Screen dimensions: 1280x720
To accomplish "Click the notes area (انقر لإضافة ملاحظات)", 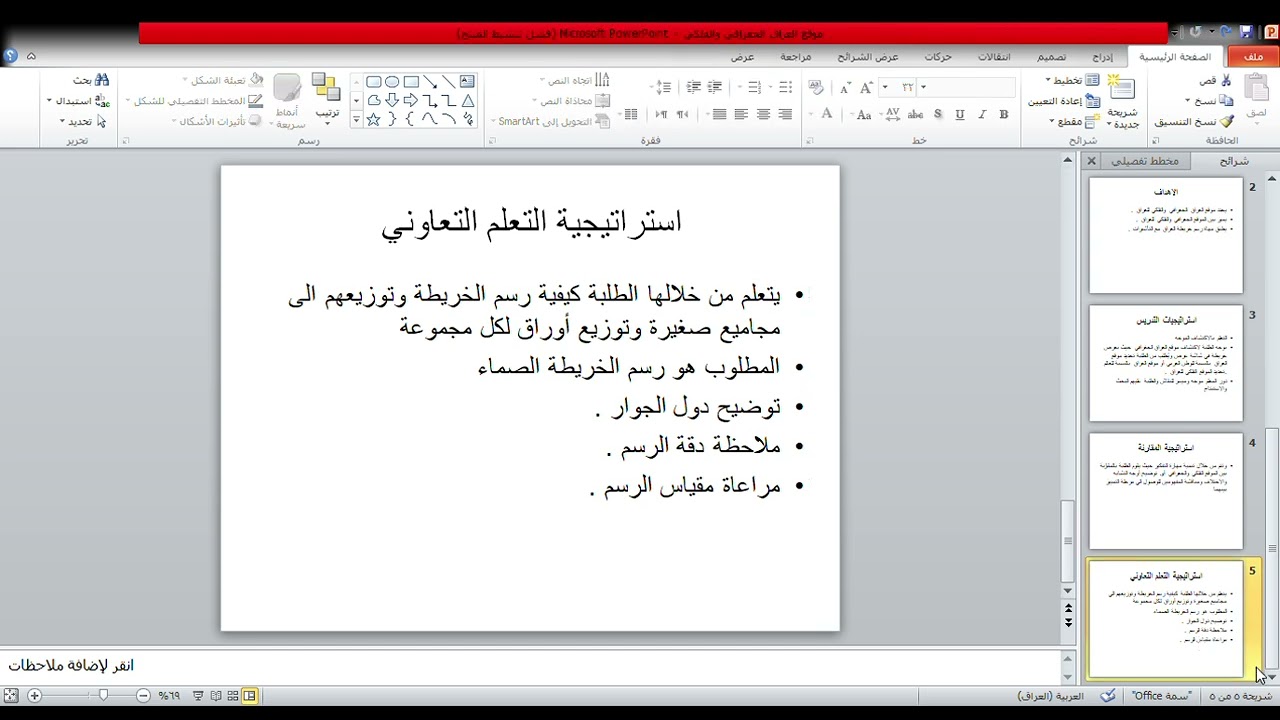I will click(530, 665).
